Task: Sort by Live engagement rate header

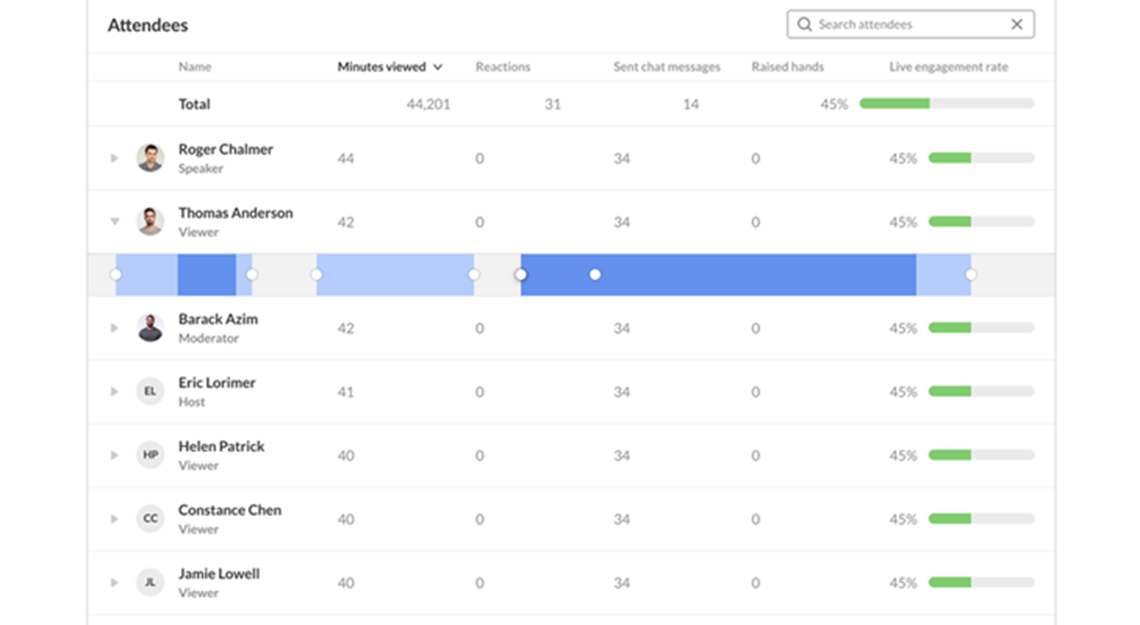Action: pyautogui.click(x=948, y=67)
